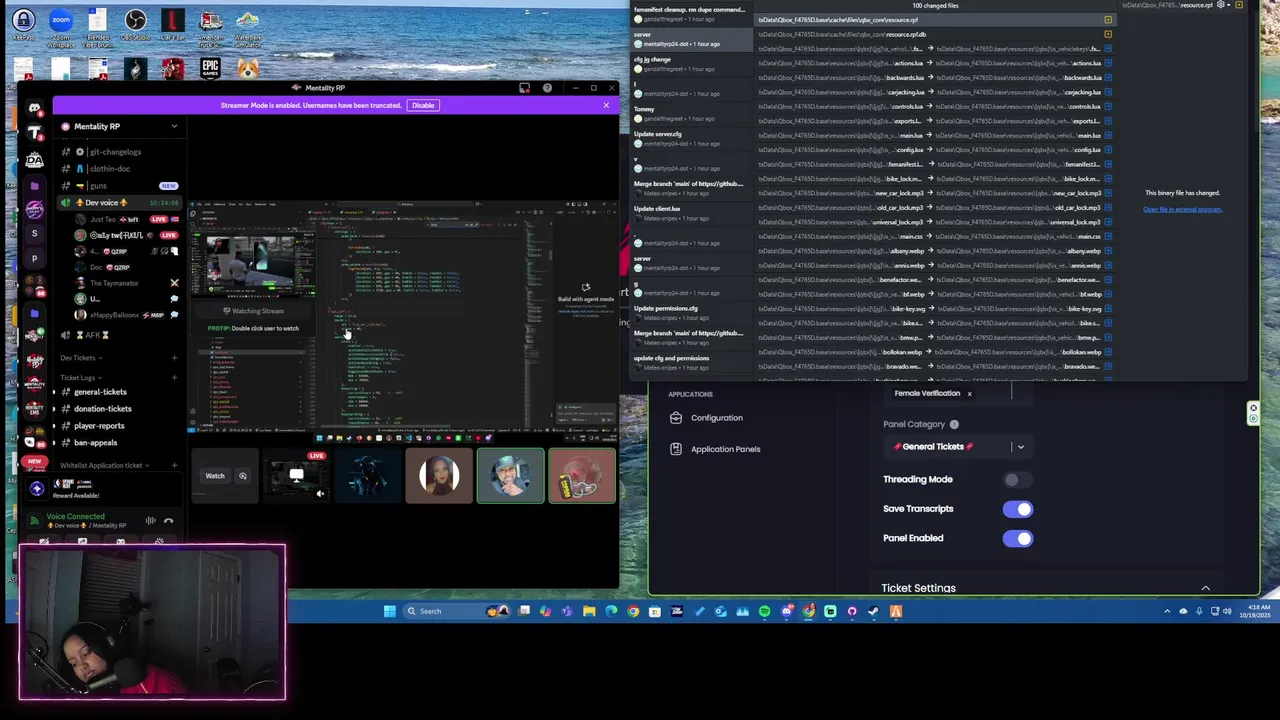The height and width of the screenshot is (720, 1280).
Task: Open Discord help question mark icon
Action: [547, 88]
